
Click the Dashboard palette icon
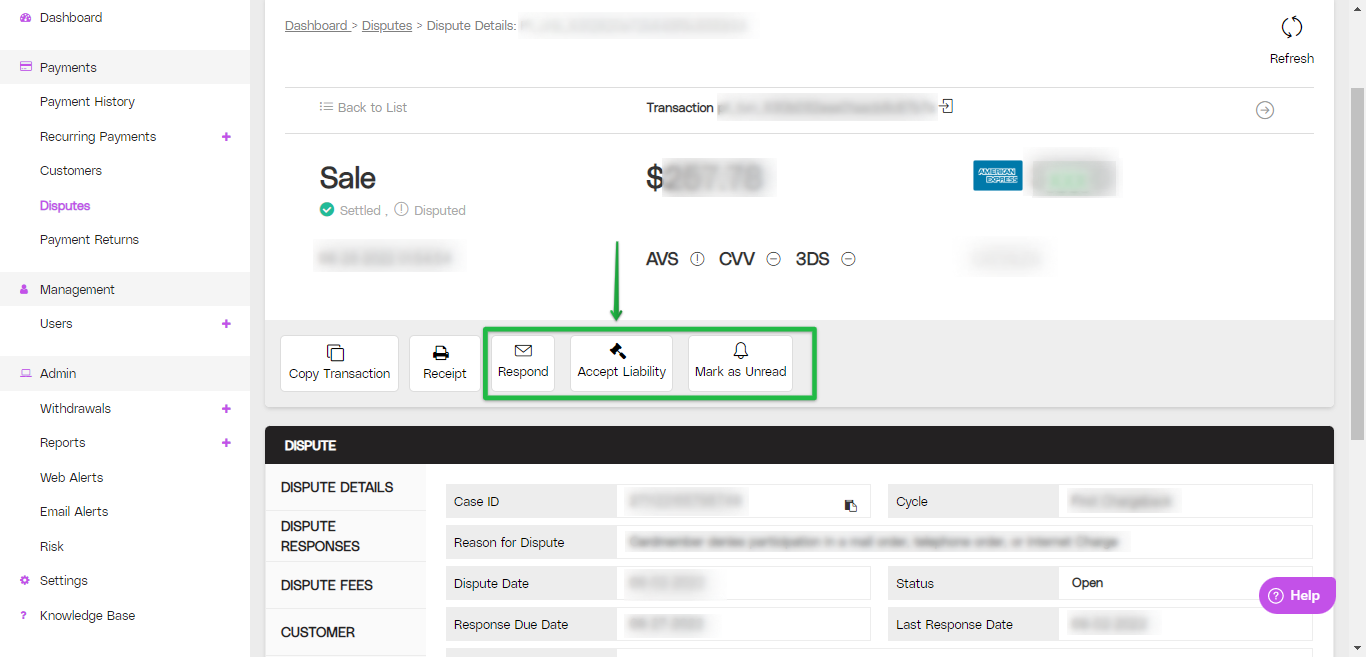(25, 18)
